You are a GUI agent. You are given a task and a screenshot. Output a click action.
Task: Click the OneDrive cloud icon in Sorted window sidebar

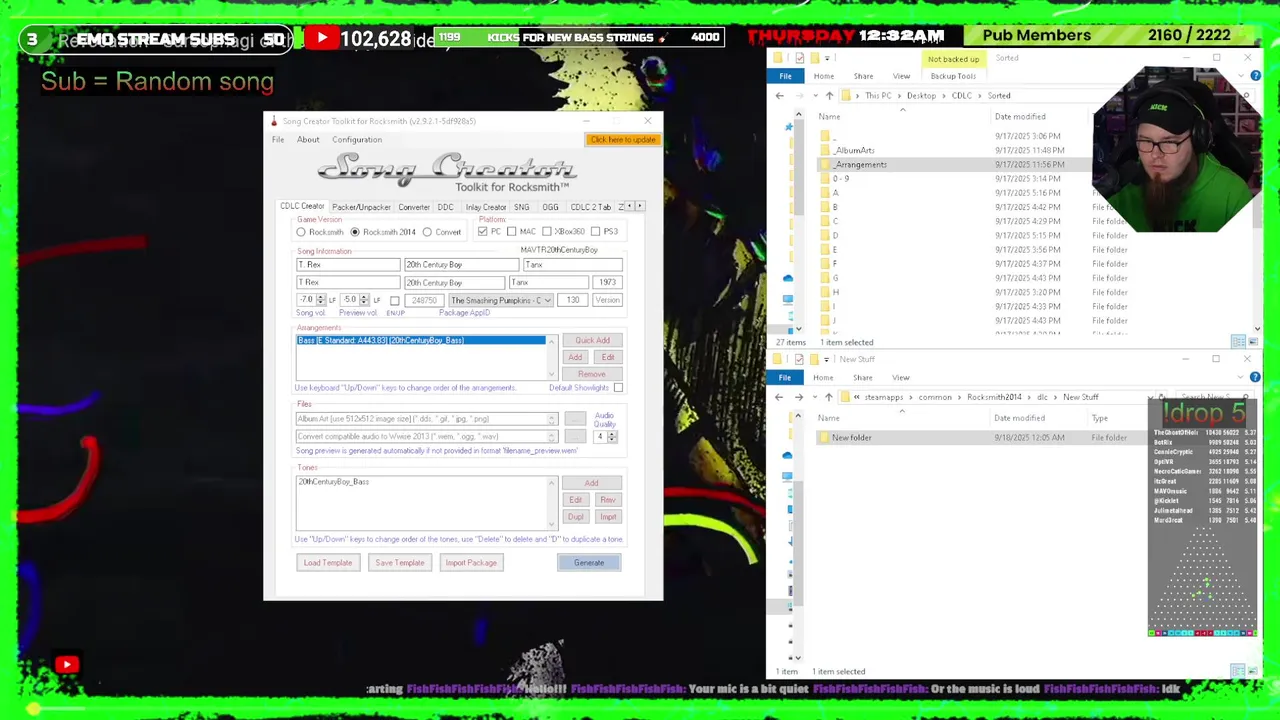[788, 278]
